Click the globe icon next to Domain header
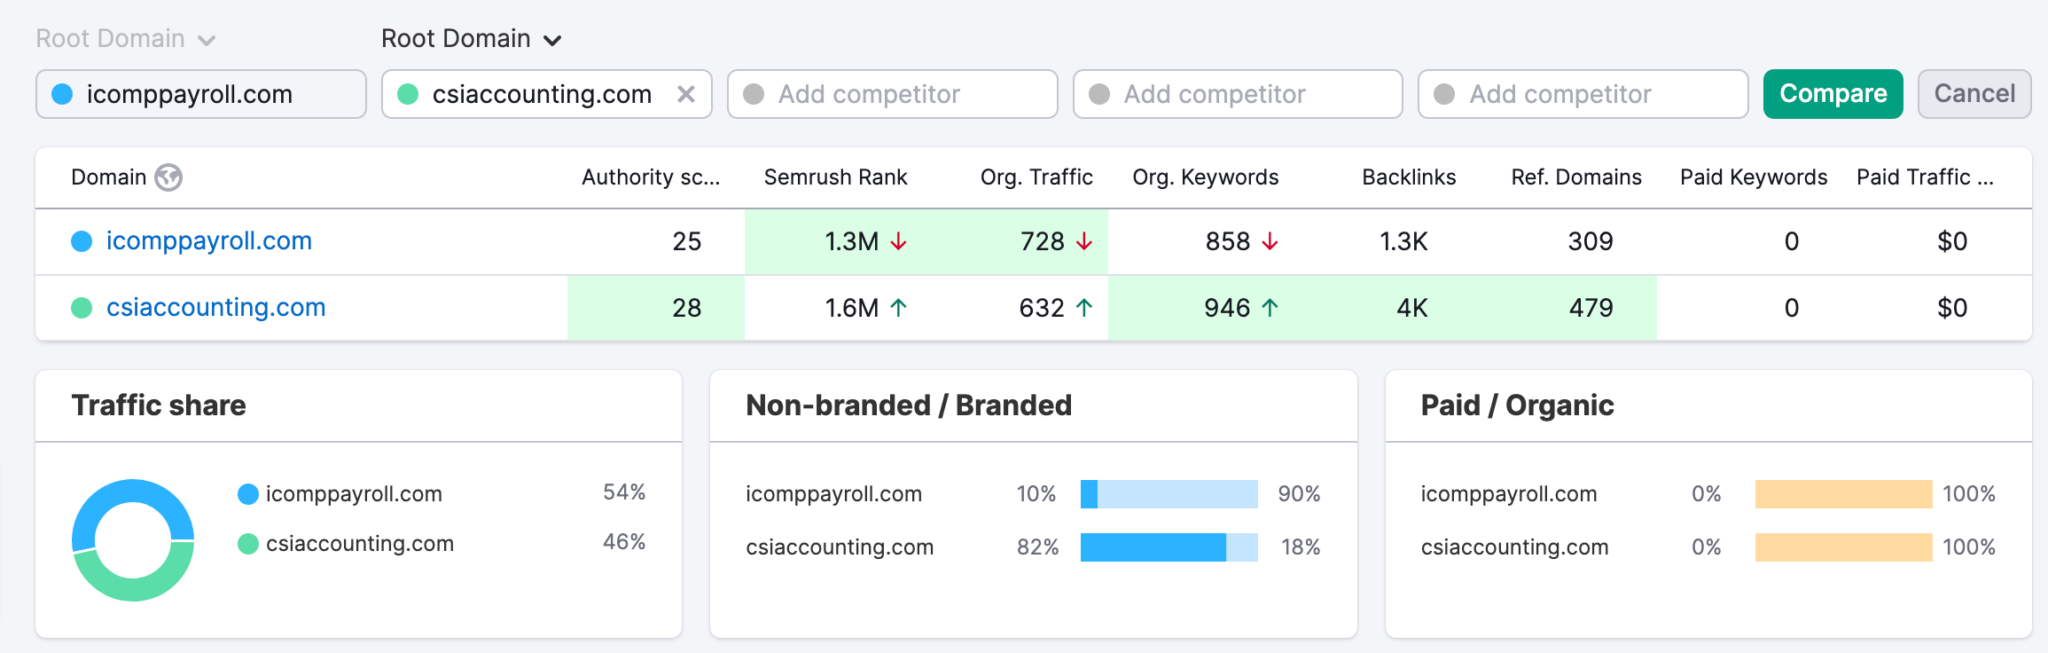This screenshot has height=653, width=2048. (168, 178)
